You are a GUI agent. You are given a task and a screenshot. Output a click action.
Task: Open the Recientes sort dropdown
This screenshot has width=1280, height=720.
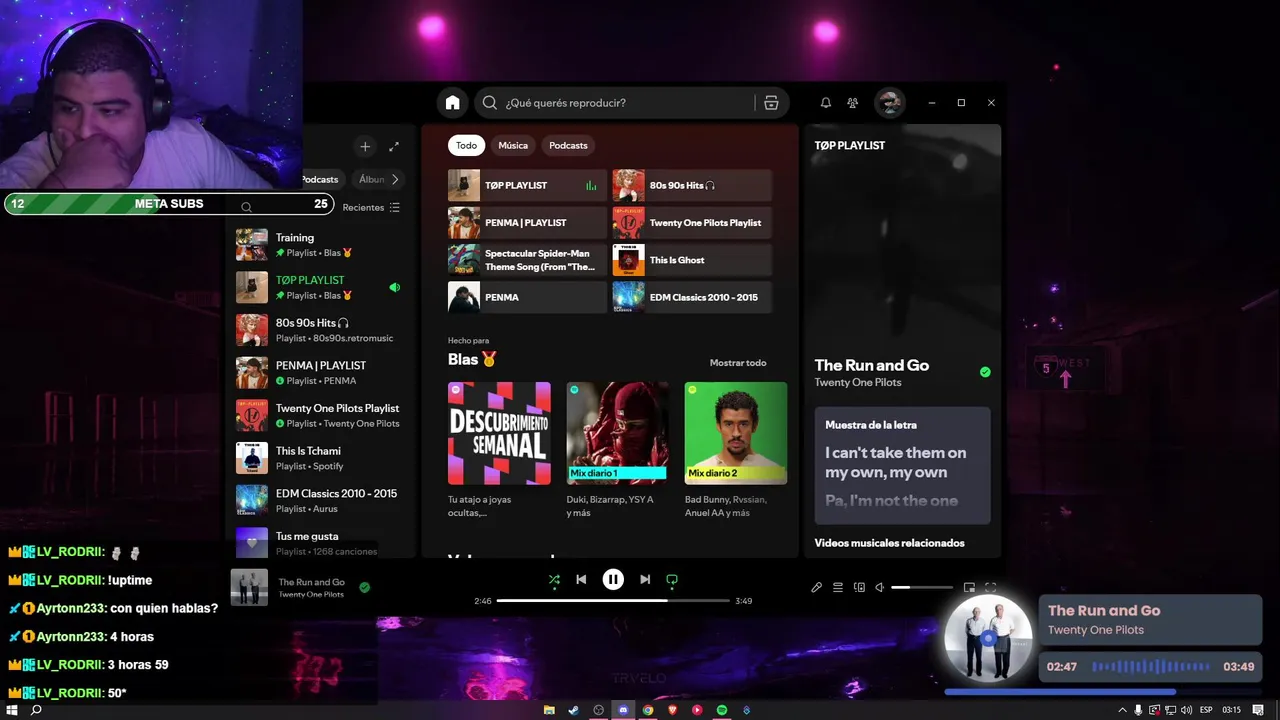click(371, 207)
